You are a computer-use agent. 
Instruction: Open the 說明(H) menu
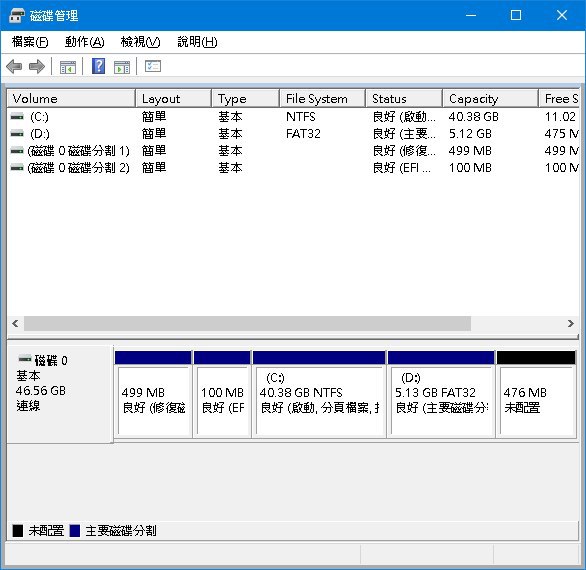pos(197,42)
